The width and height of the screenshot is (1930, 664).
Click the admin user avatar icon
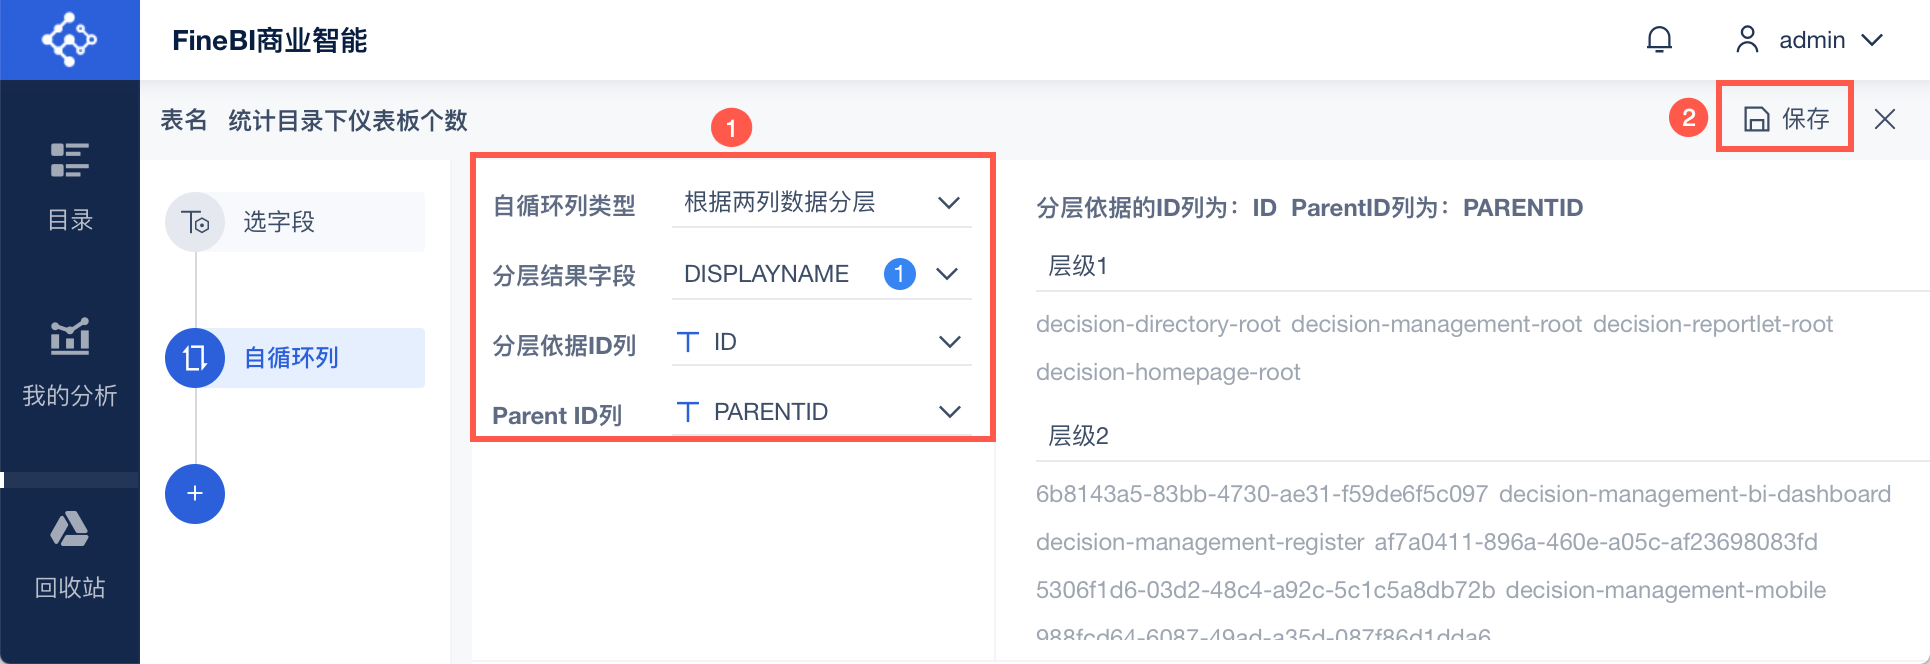point(1747,40)
